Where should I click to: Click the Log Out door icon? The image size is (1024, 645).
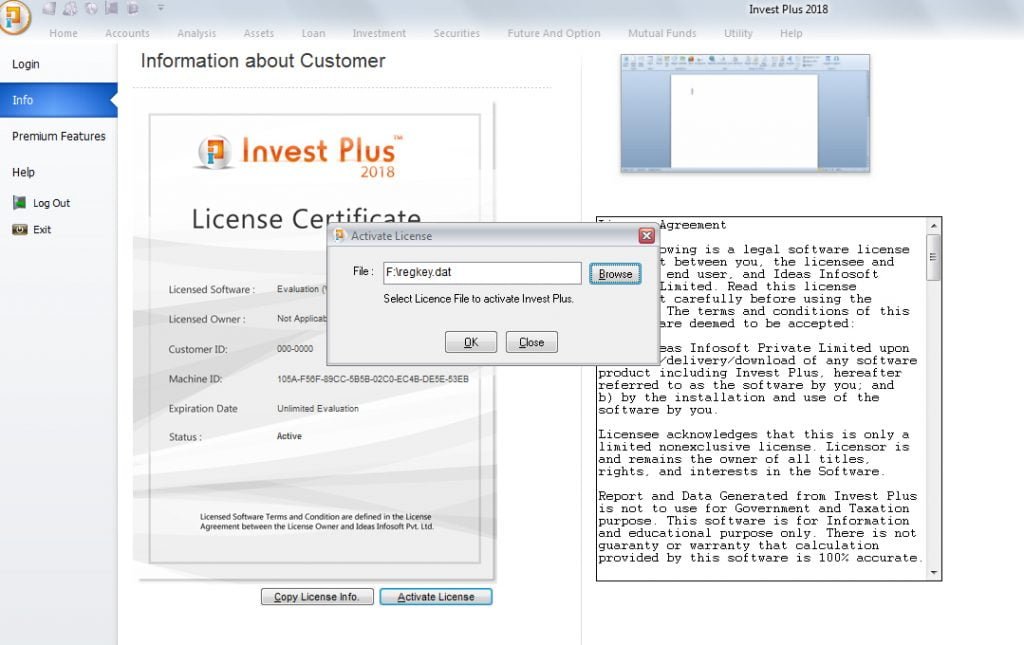pos(20,202)
